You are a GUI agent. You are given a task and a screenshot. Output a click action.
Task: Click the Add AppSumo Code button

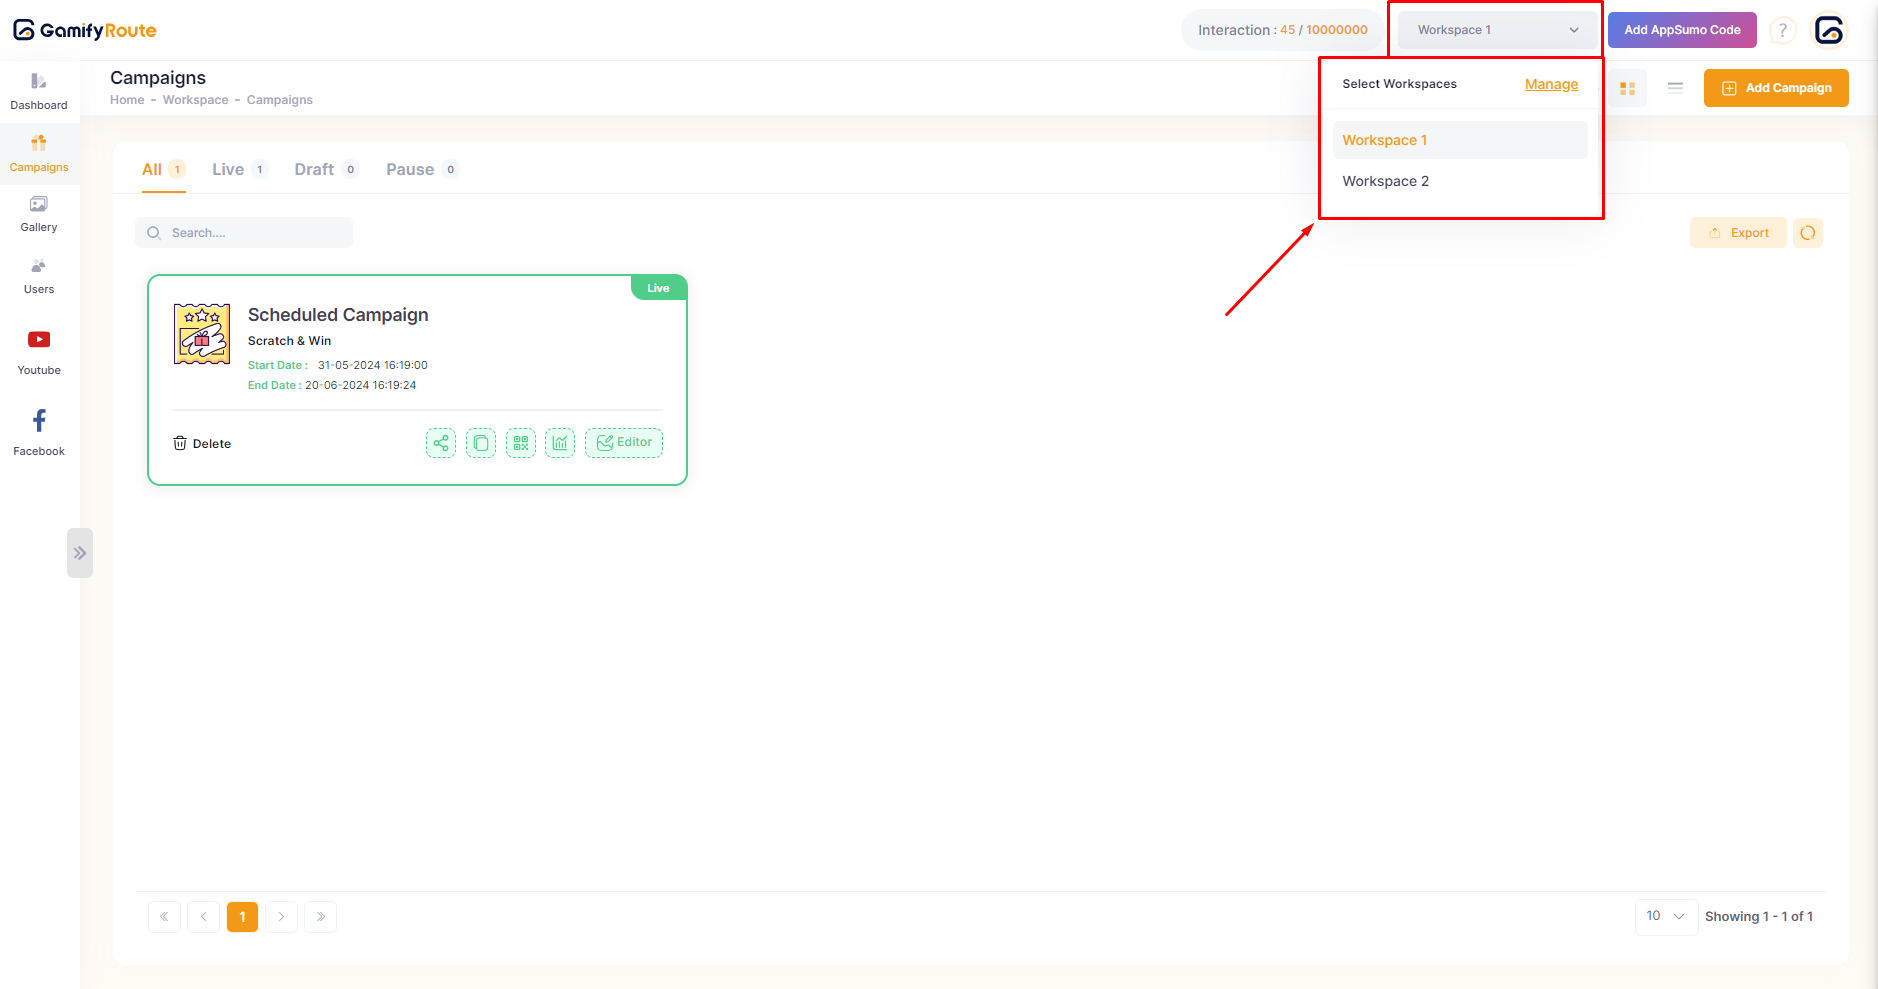[1681, 30]
